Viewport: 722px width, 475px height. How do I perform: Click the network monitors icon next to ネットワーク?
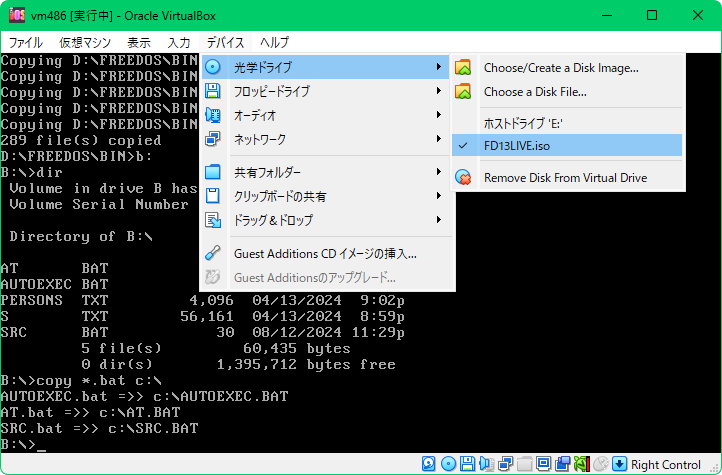click(x=213, y=139)
